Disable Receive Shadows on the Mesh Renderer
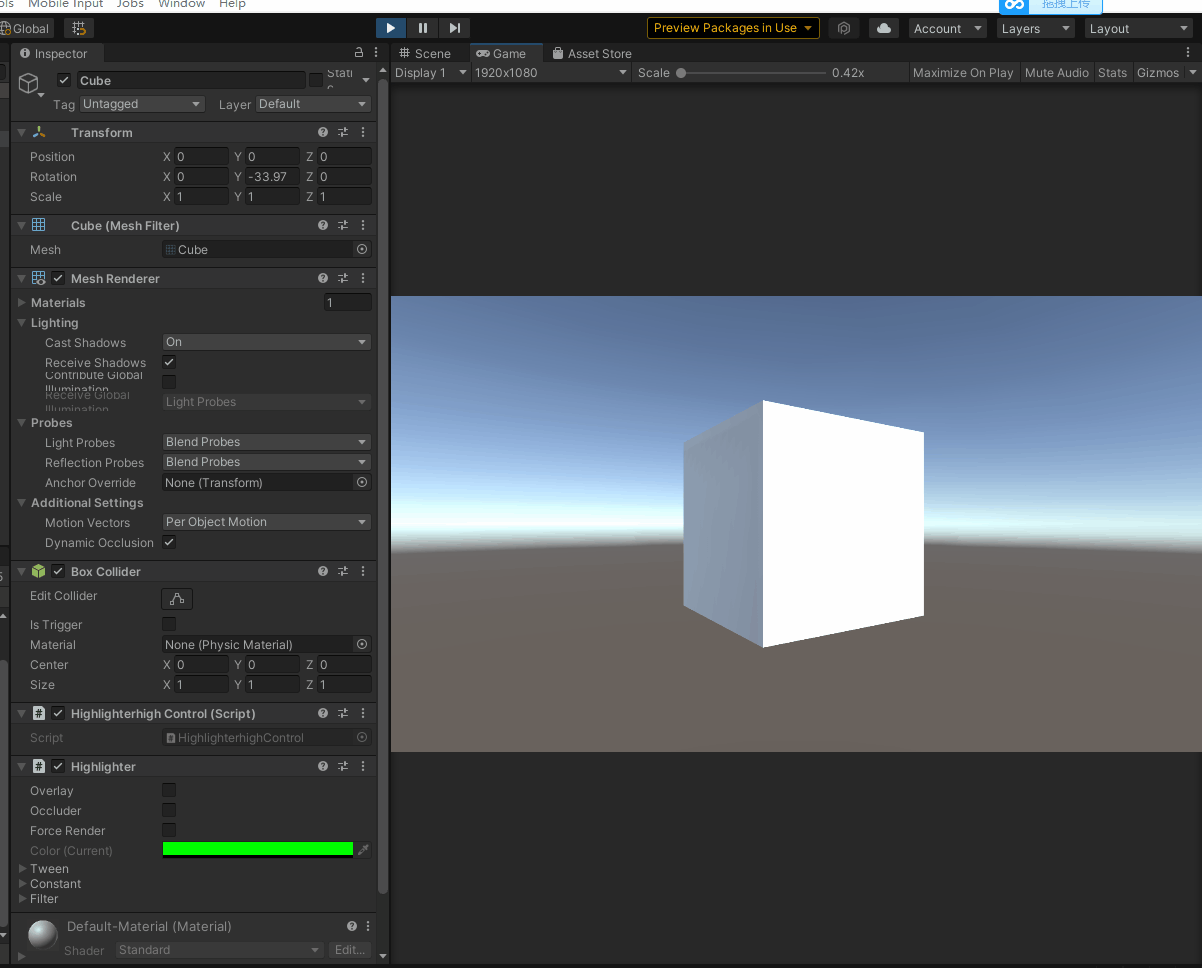 tap(168, 362)
